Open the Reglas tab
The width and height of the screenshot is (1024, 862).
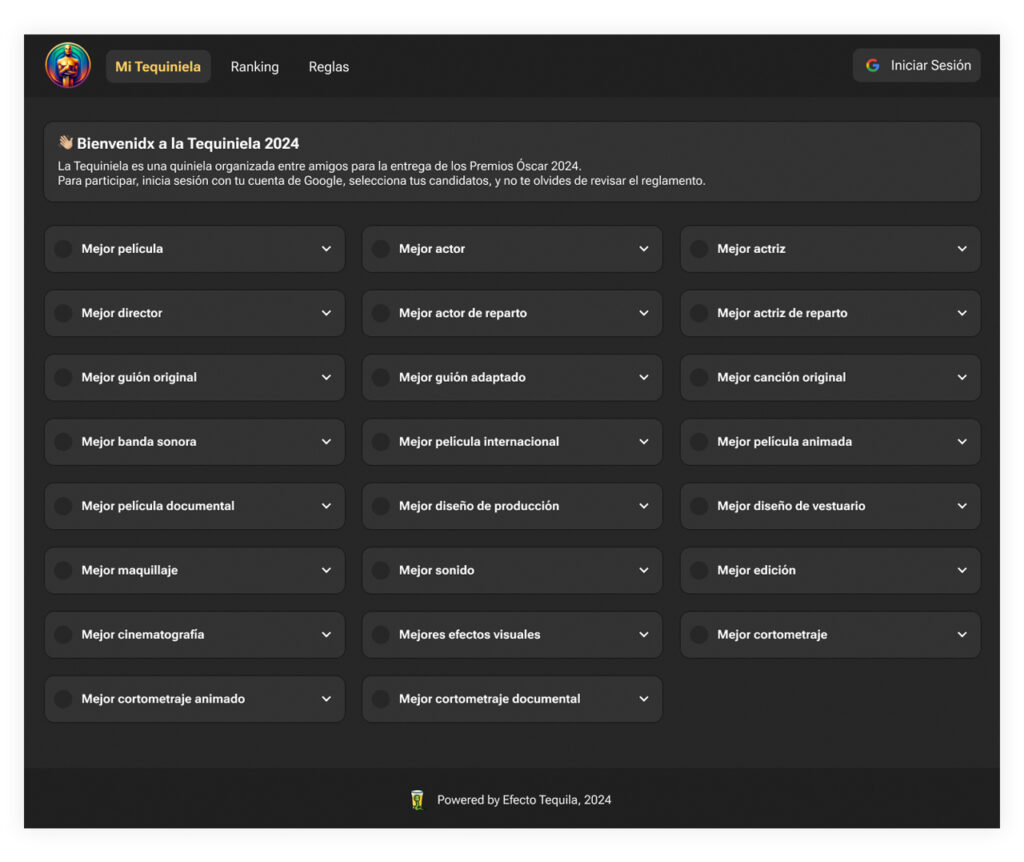point(329,67)
